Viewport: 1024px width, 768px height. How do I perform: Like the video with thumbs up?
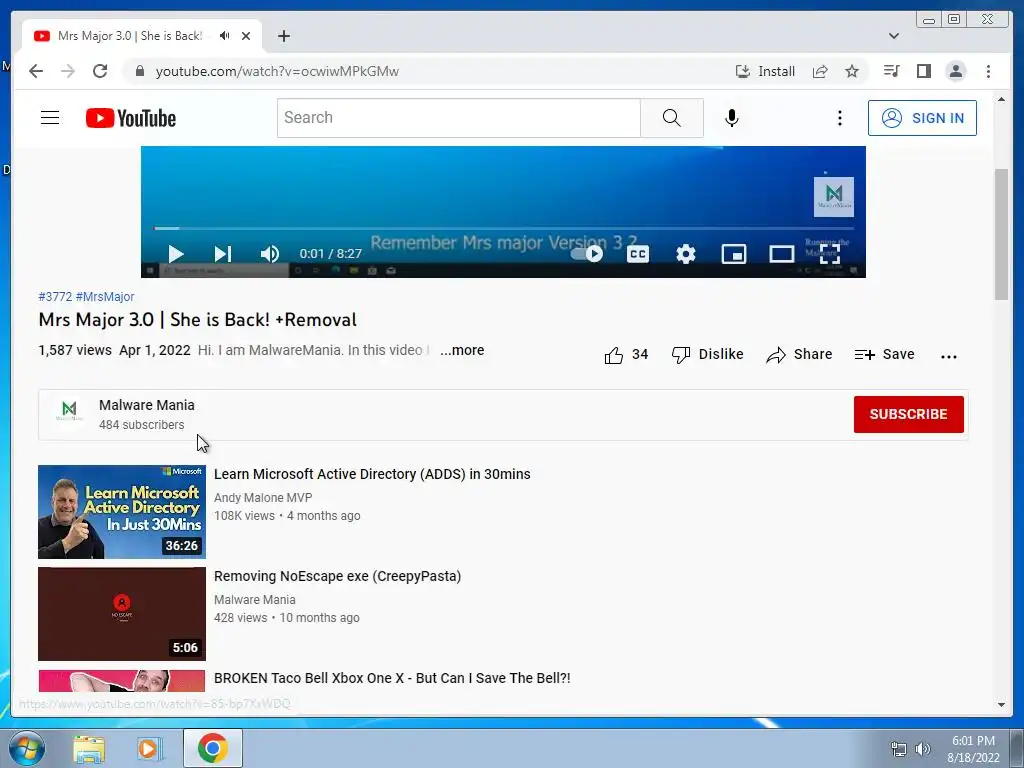tap(626, 355)
